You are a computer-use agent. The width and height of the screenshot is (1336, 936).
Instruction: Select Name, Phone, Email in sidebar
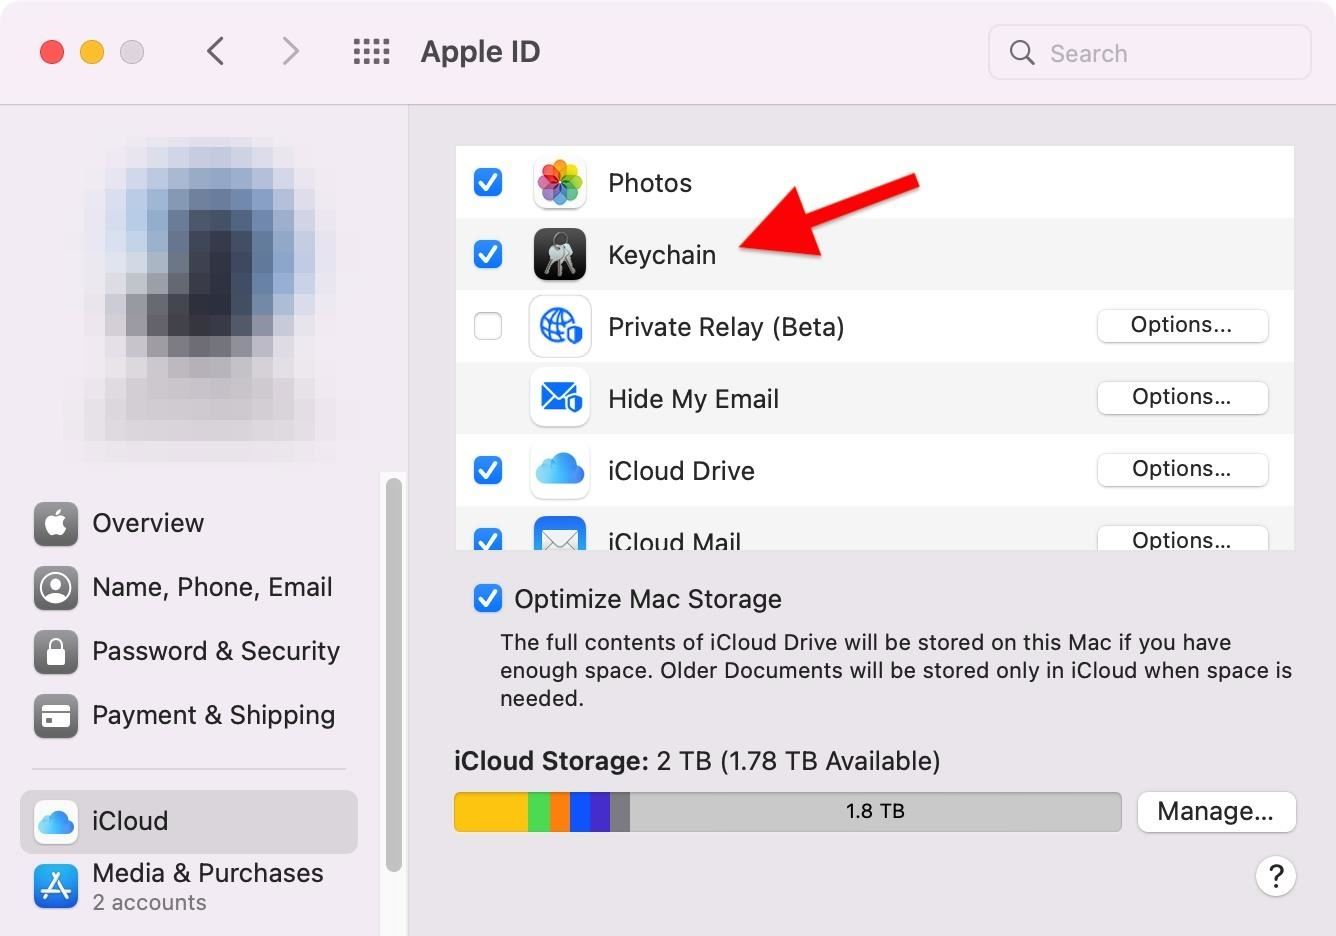click(x=189, y=587)
